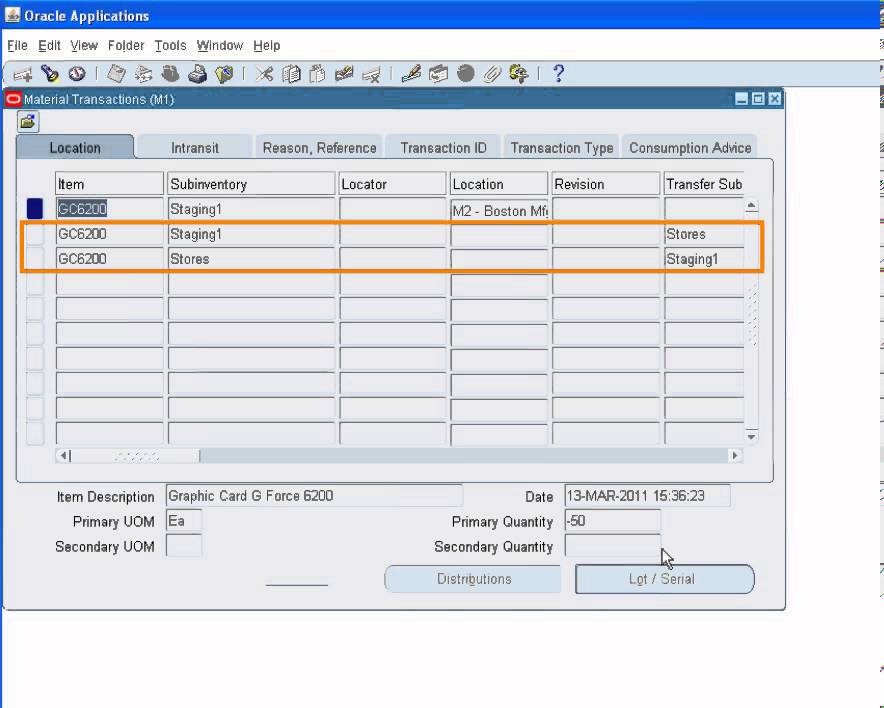Click the vertical scrollbar down arrow
The image size is (884, 708).
[x=751, y=436]
